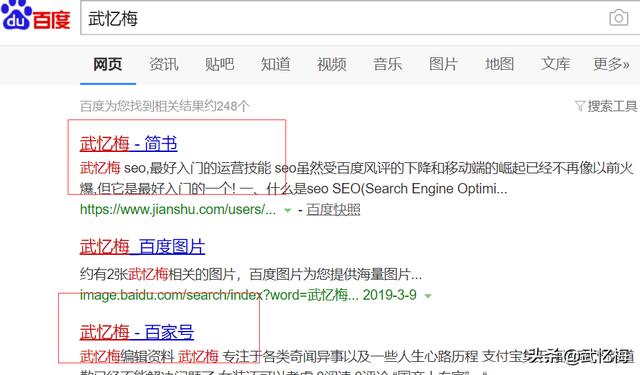Open the 地图 tab
This screenshot has width=640, height=375.
point(500,64)
